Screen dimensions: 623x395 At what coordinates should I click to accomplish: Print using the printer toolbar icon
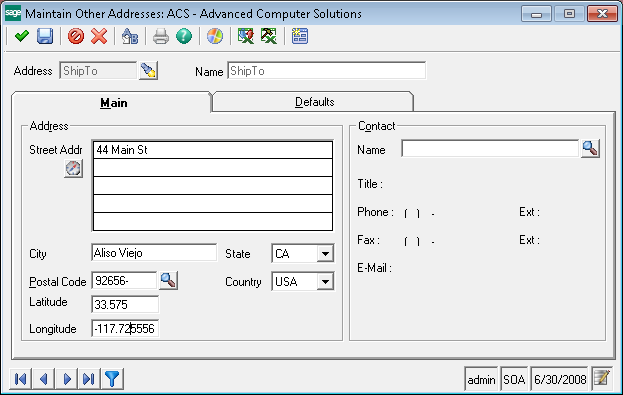tap(161, 37)
